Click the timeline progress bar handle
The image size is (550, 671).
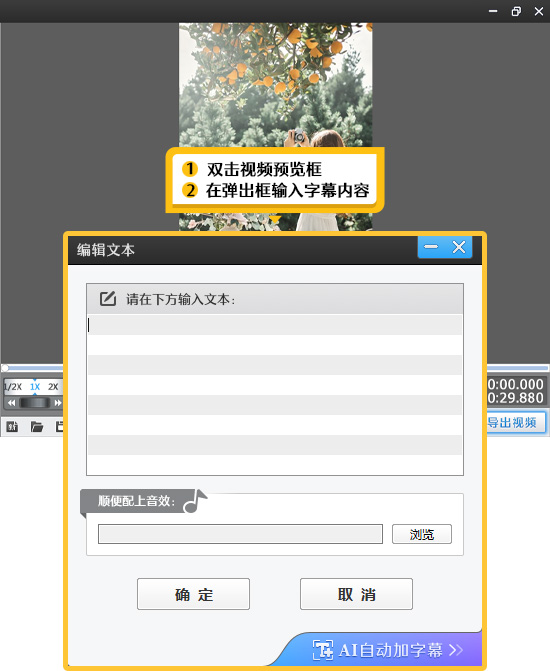[x=5, y=368]
